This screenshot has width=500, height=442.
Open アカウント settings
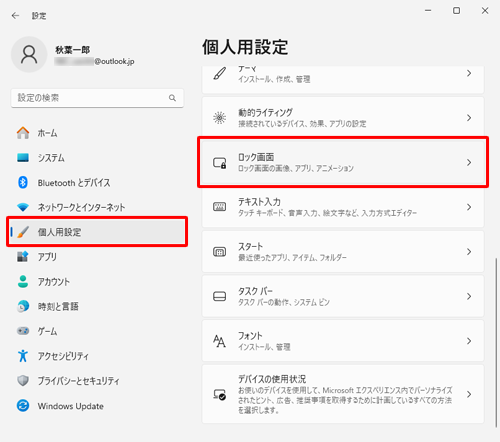(97, 282)
